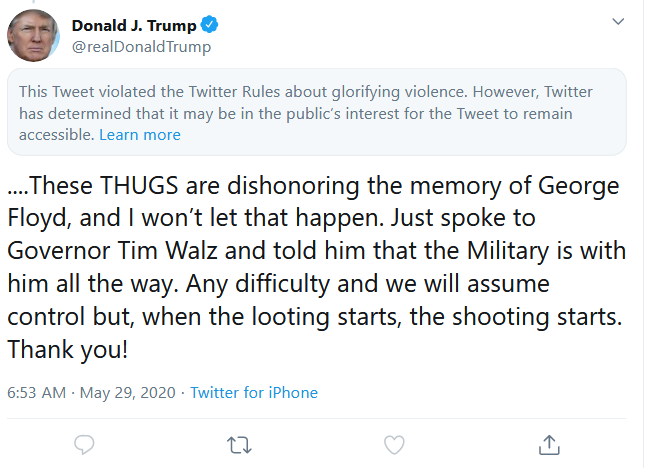Expand the tweet options chevron menu
The width and height of the screenshot is (648, 468).
619,22
